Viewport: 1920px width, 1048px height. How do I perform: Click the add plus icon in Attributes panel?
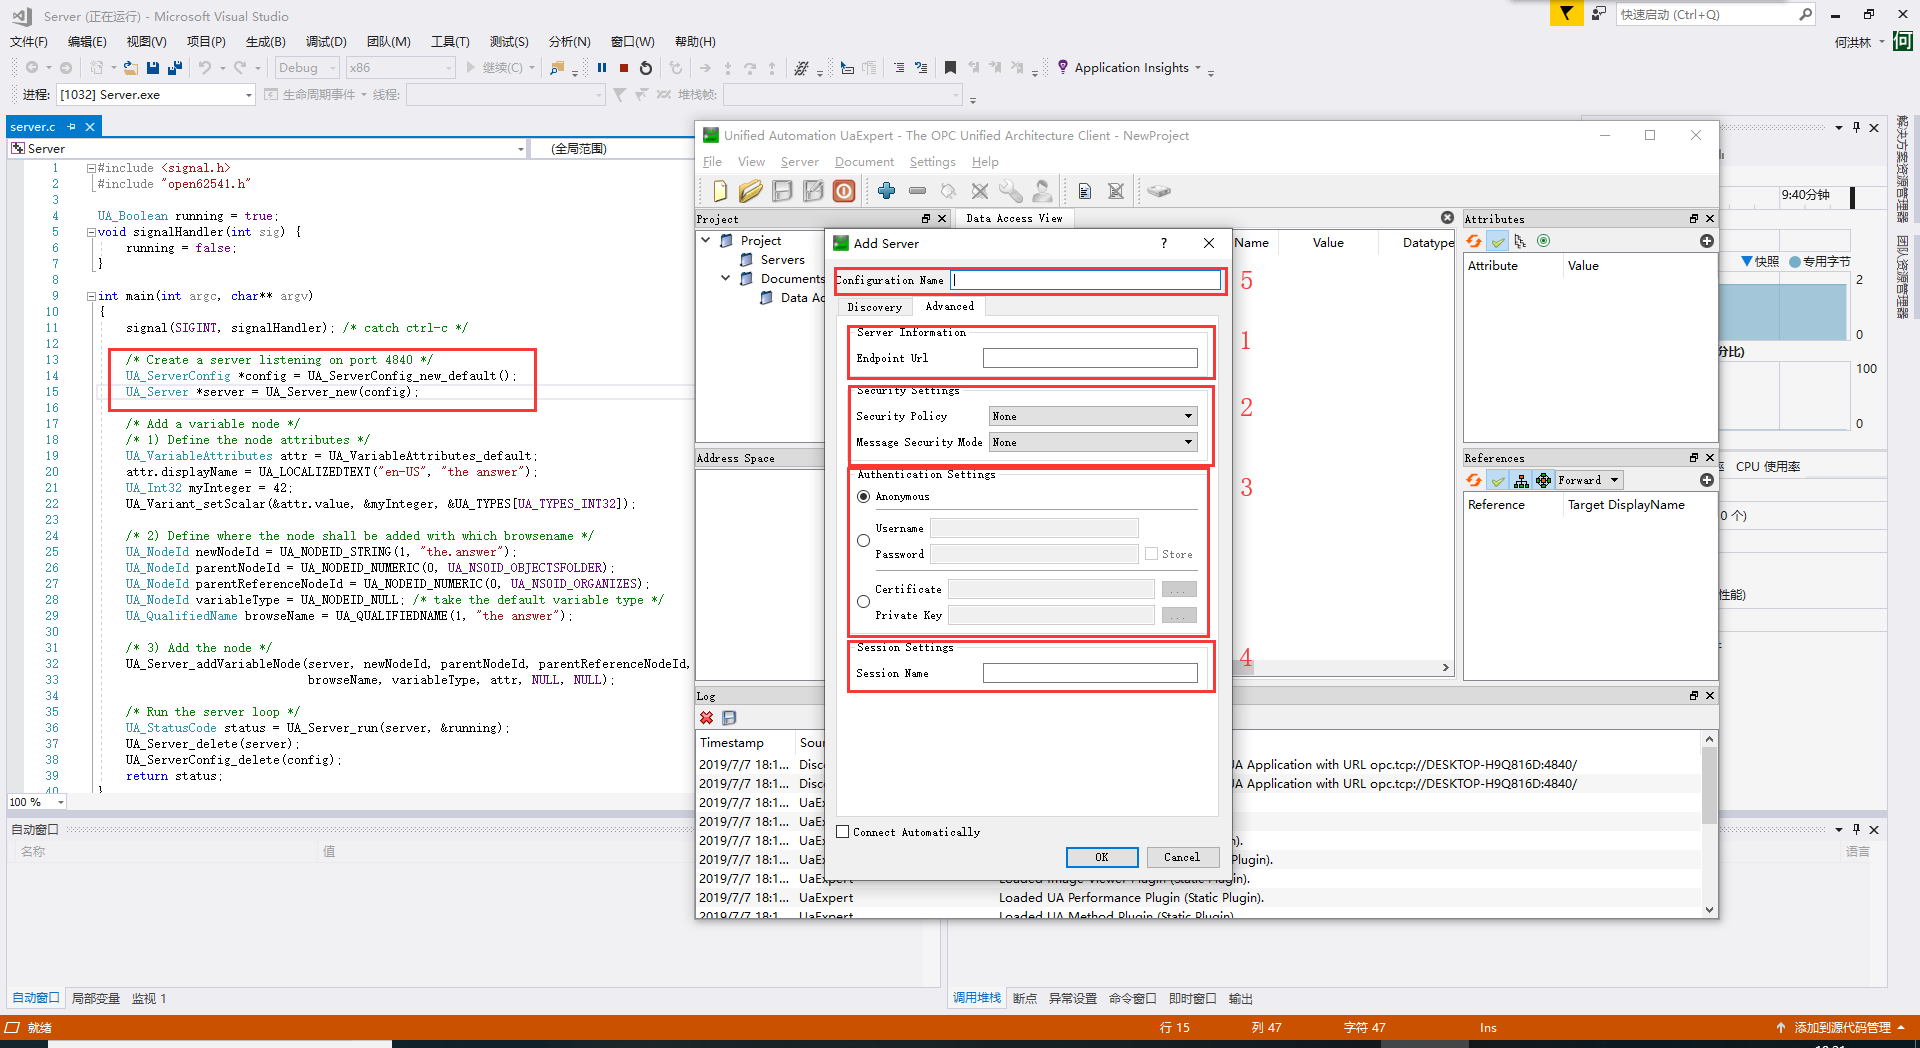pyautogui.click(x=1707, y=241)
